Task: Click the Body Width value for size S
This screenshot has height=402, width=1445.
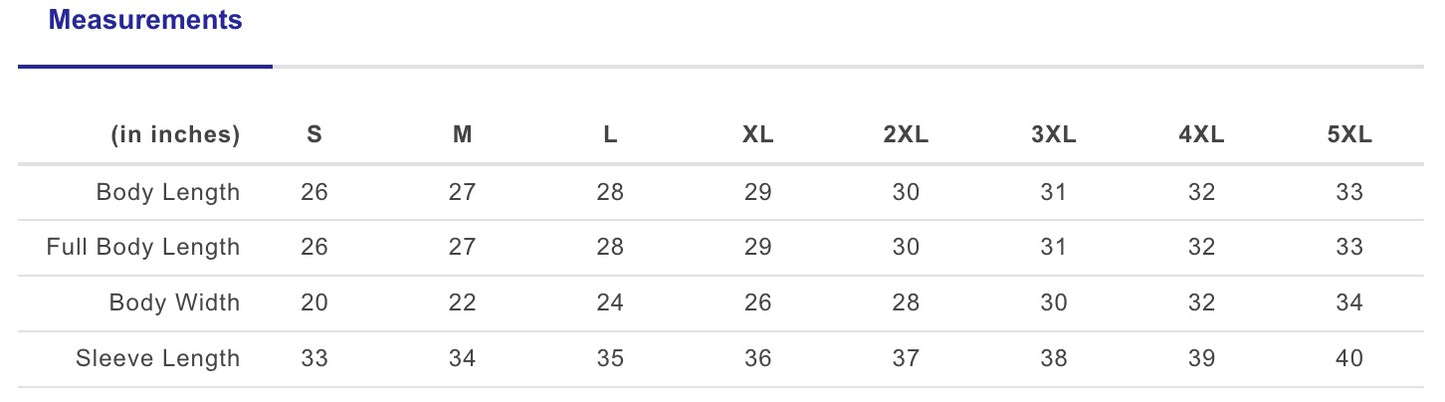Action: point(314,303)
